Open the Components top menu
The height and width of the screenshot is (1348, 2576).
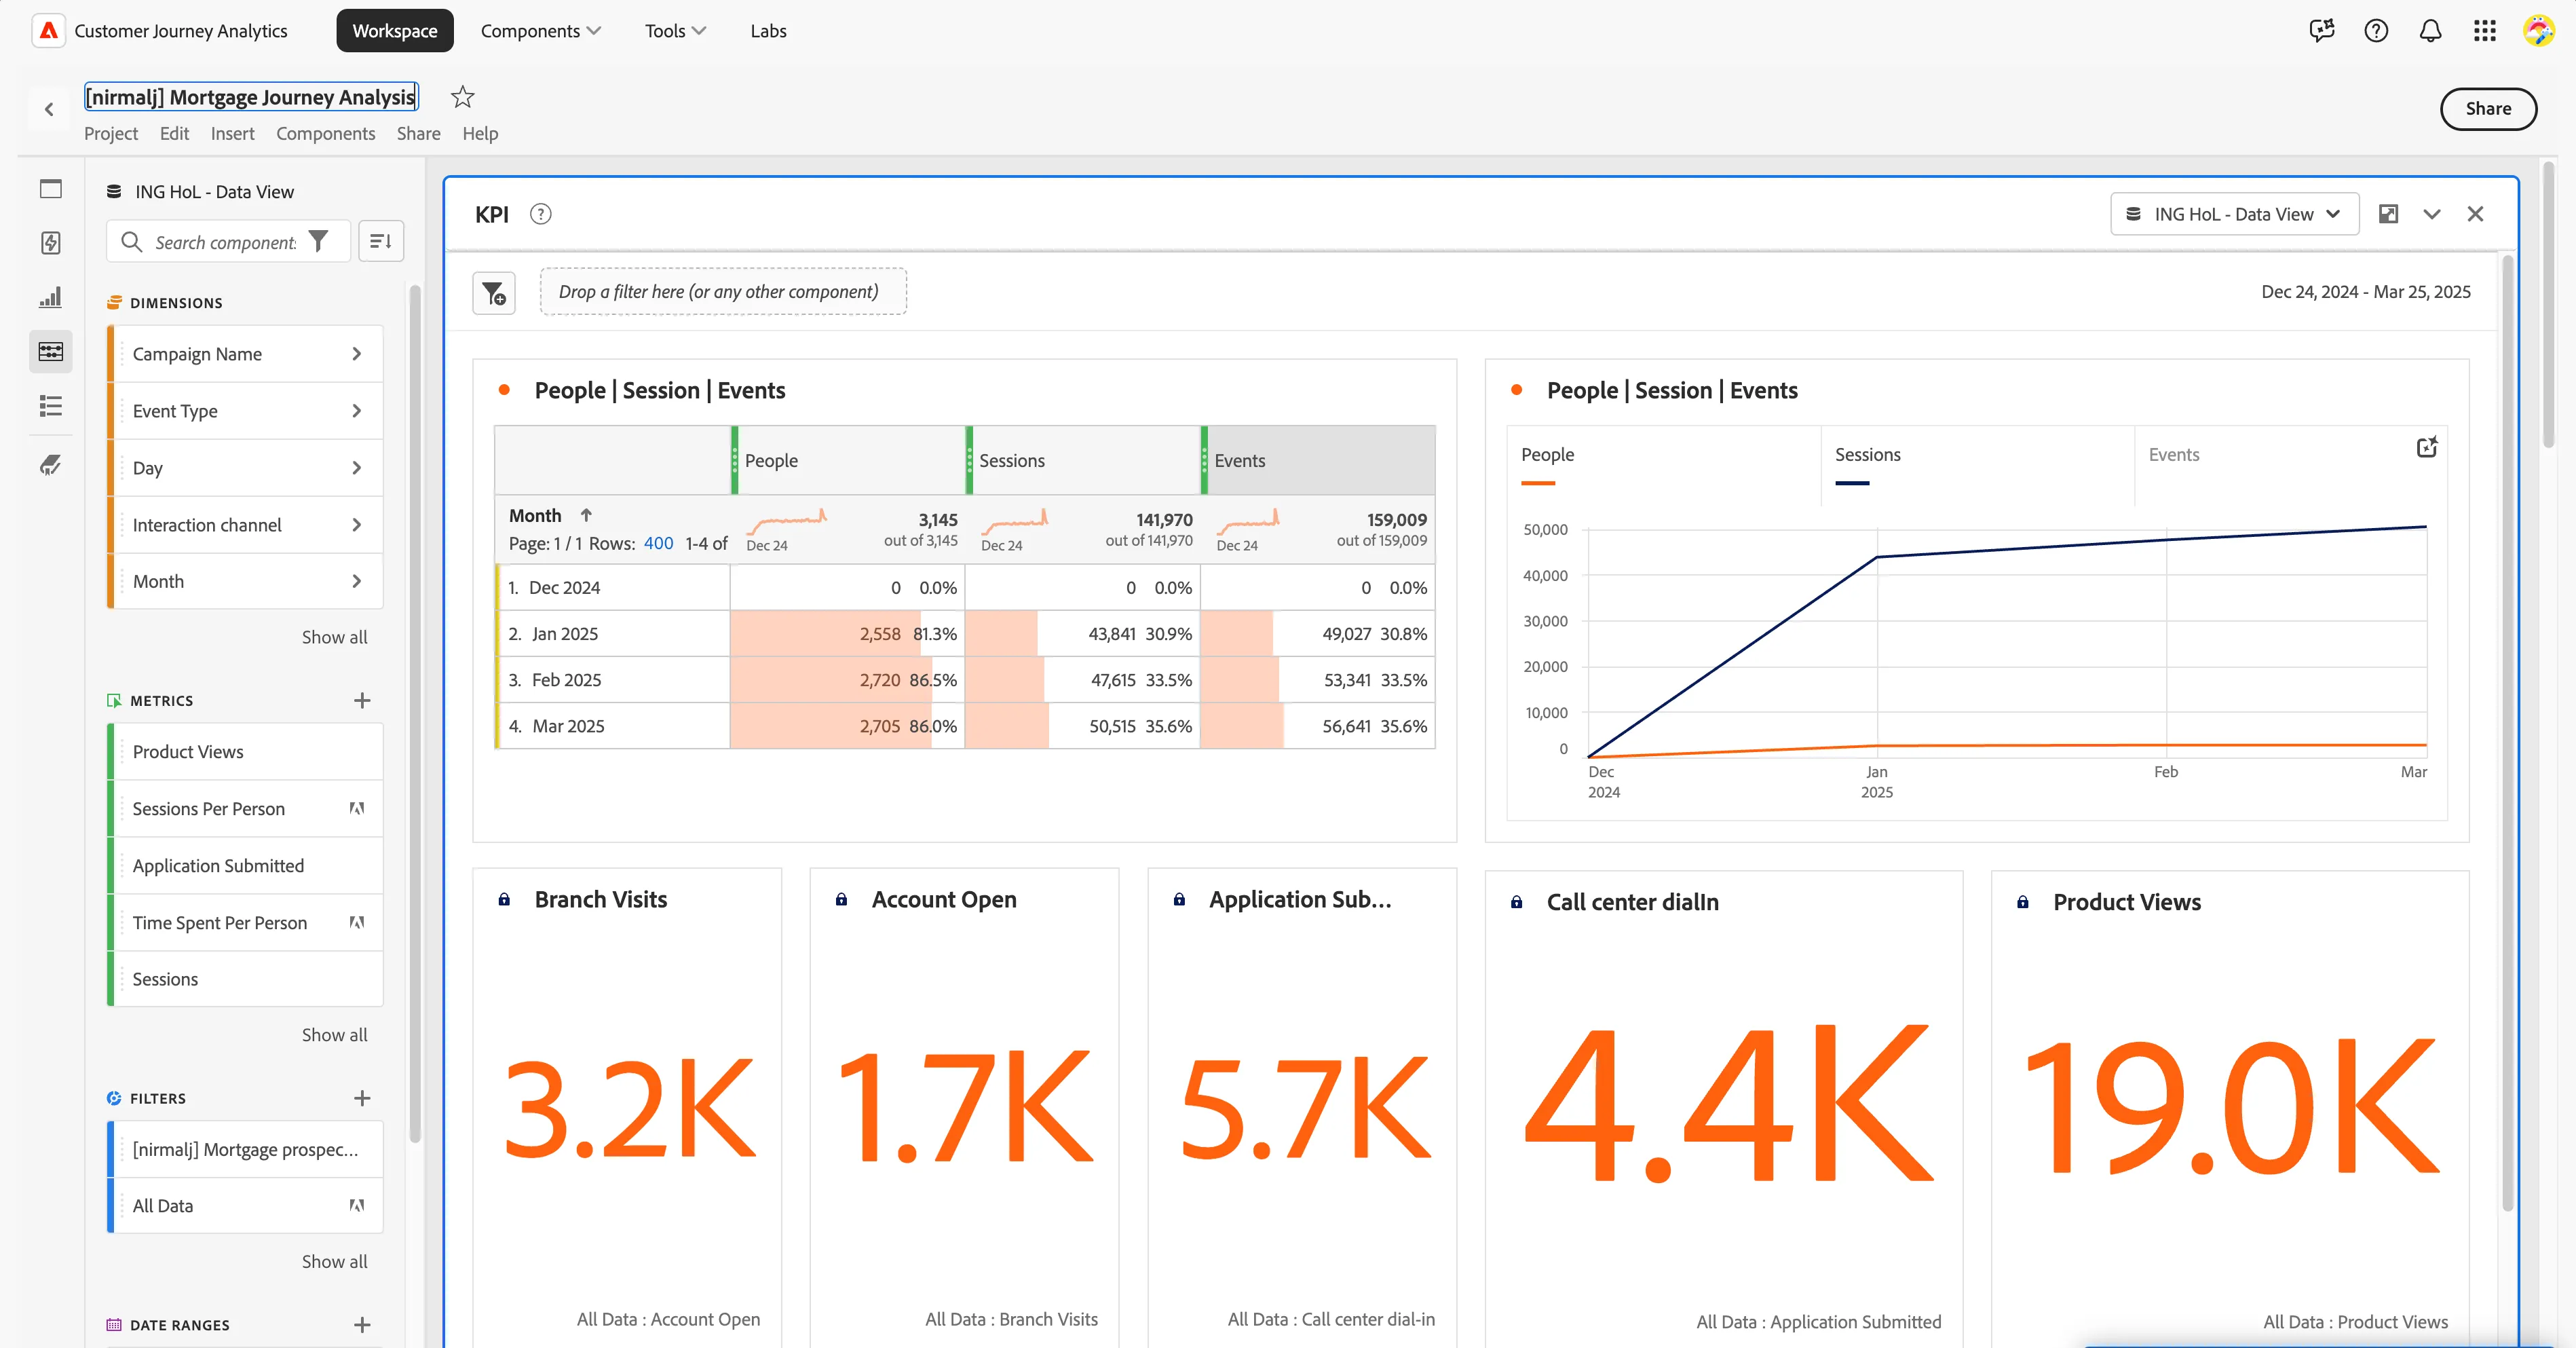point(540,31)
